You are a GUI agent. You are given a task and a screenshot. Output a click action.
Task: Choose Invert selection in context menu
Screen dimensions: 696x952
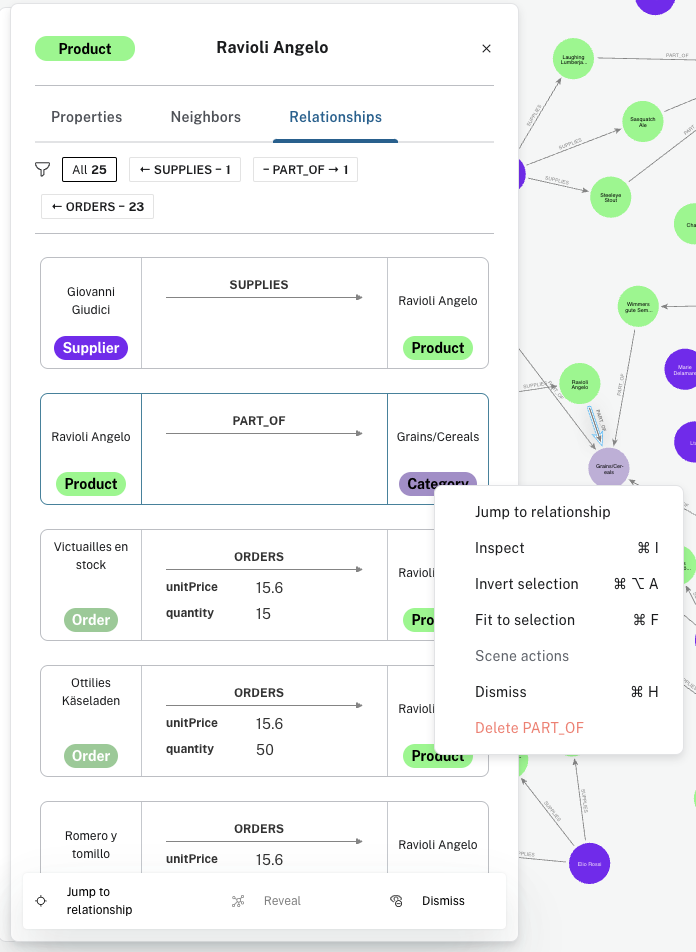559,583
